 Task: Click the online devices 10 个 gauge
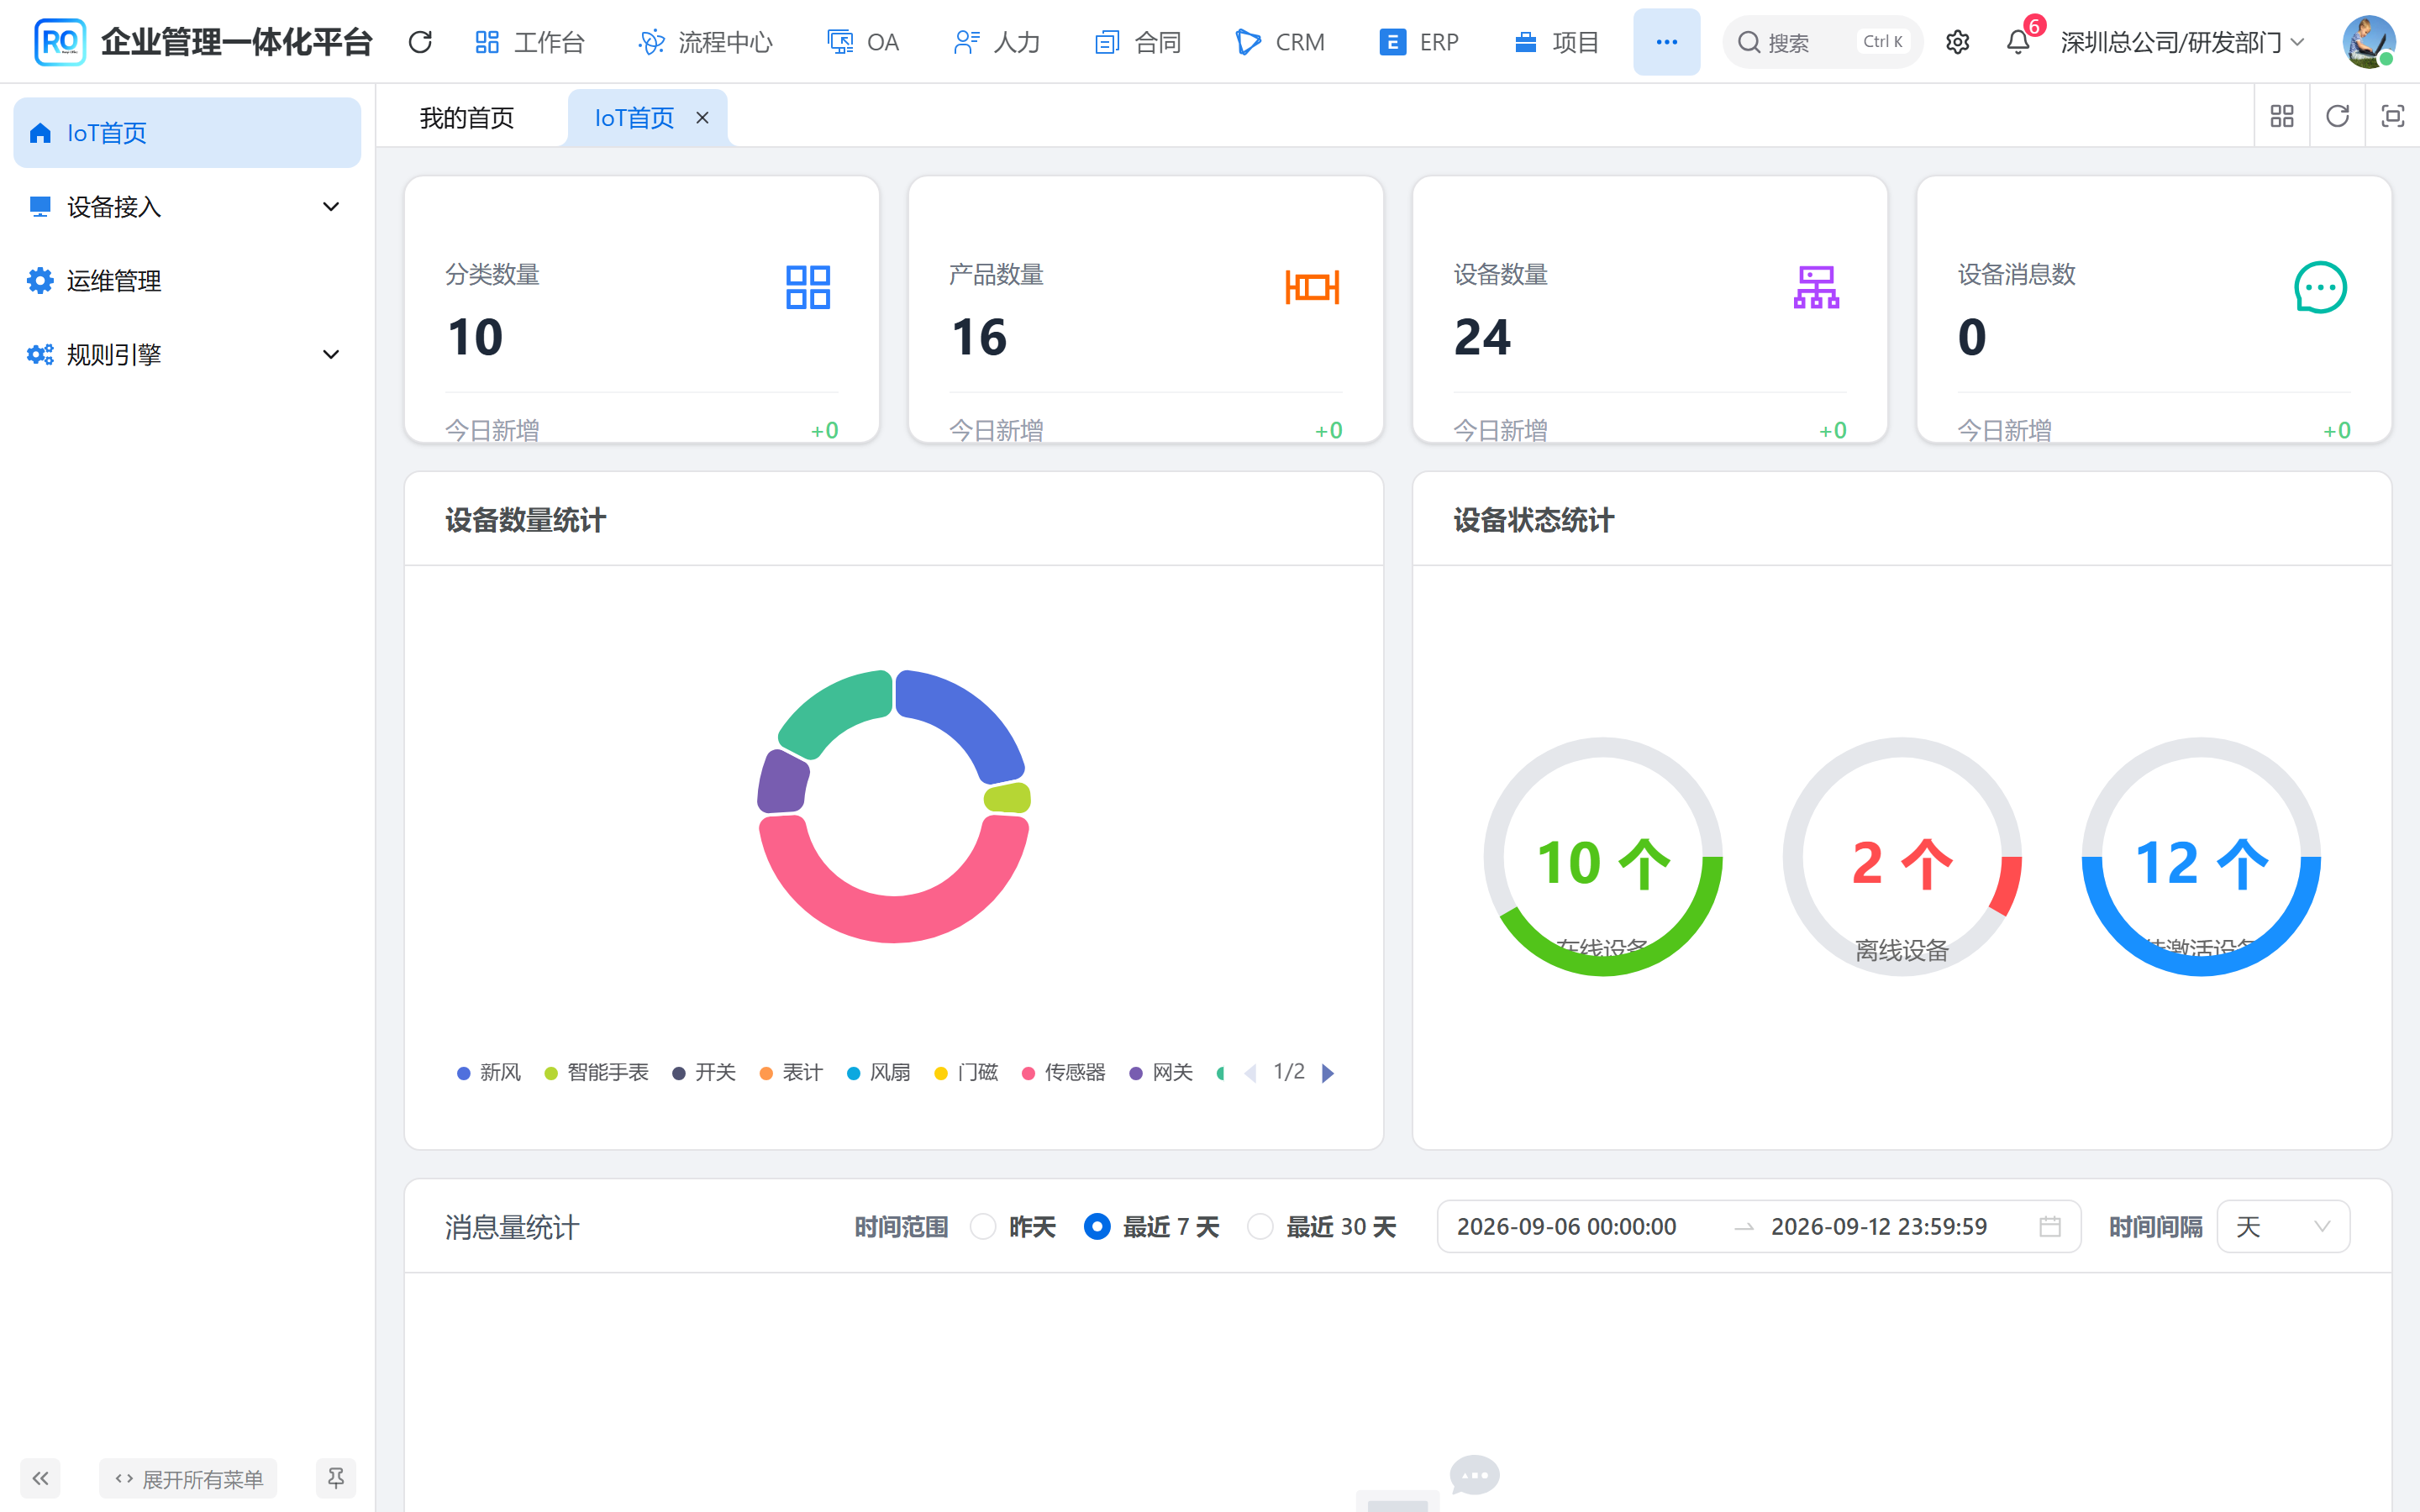pyautogui.click(x=1603, y=857)
